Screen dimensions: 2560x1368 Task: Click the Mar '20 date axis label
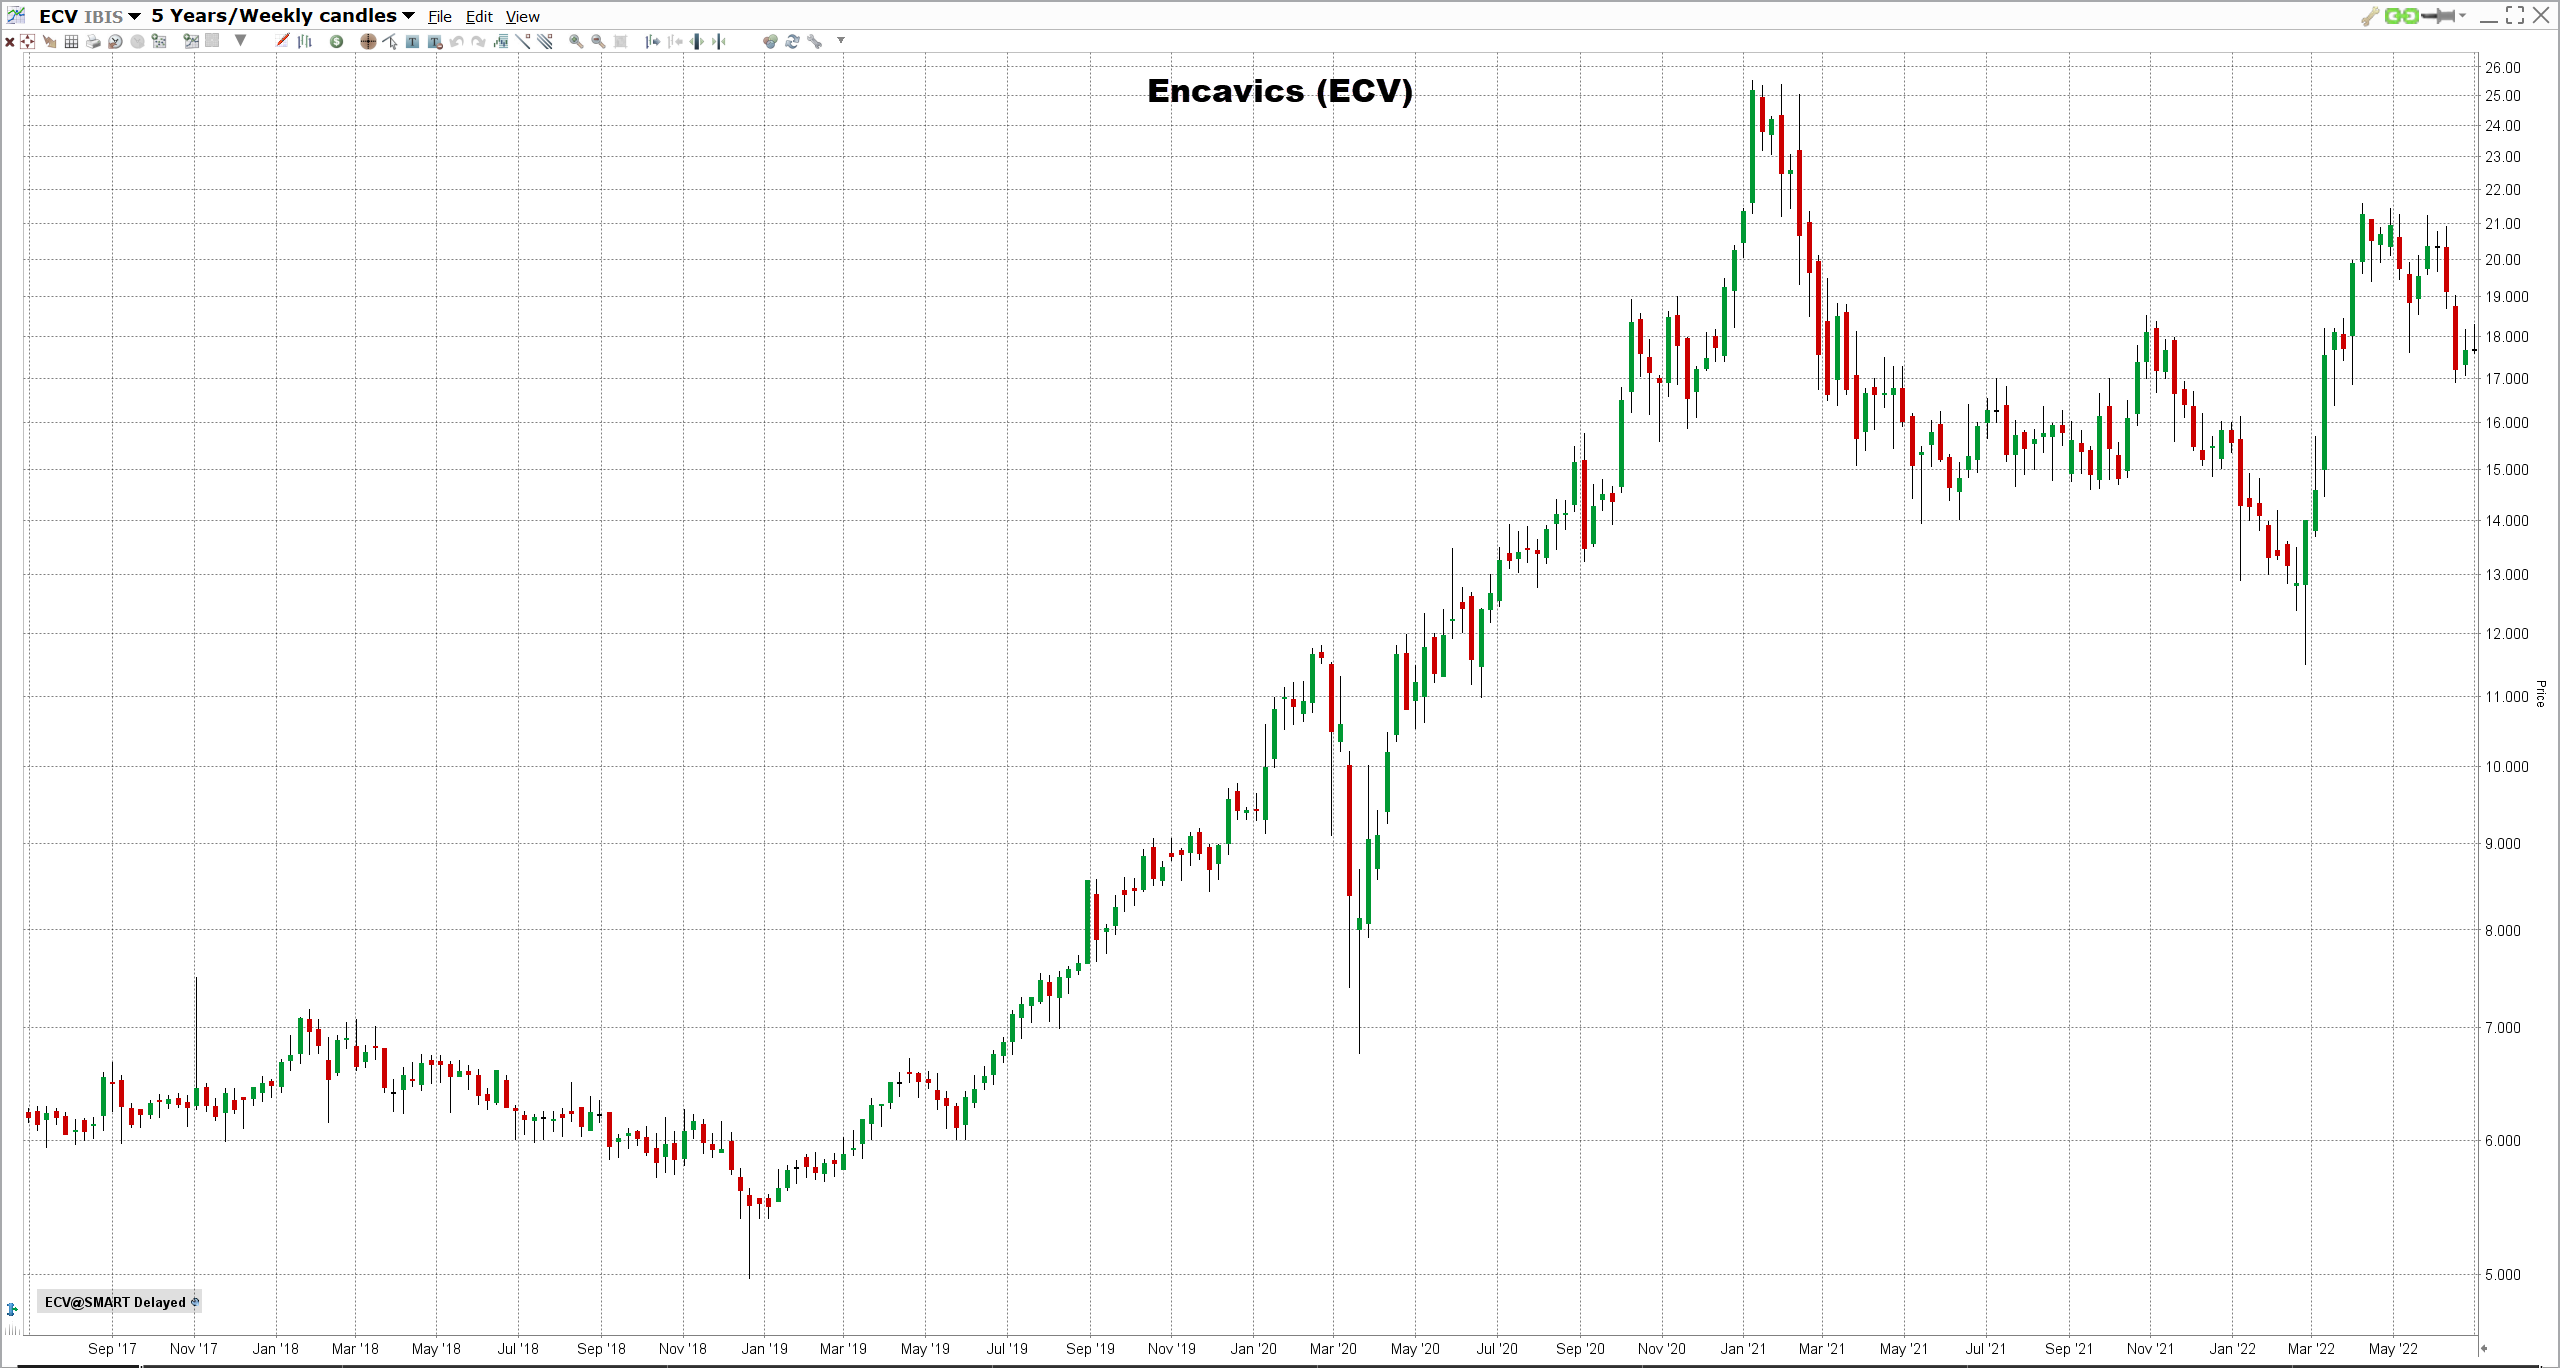tap(1333, 1349)
